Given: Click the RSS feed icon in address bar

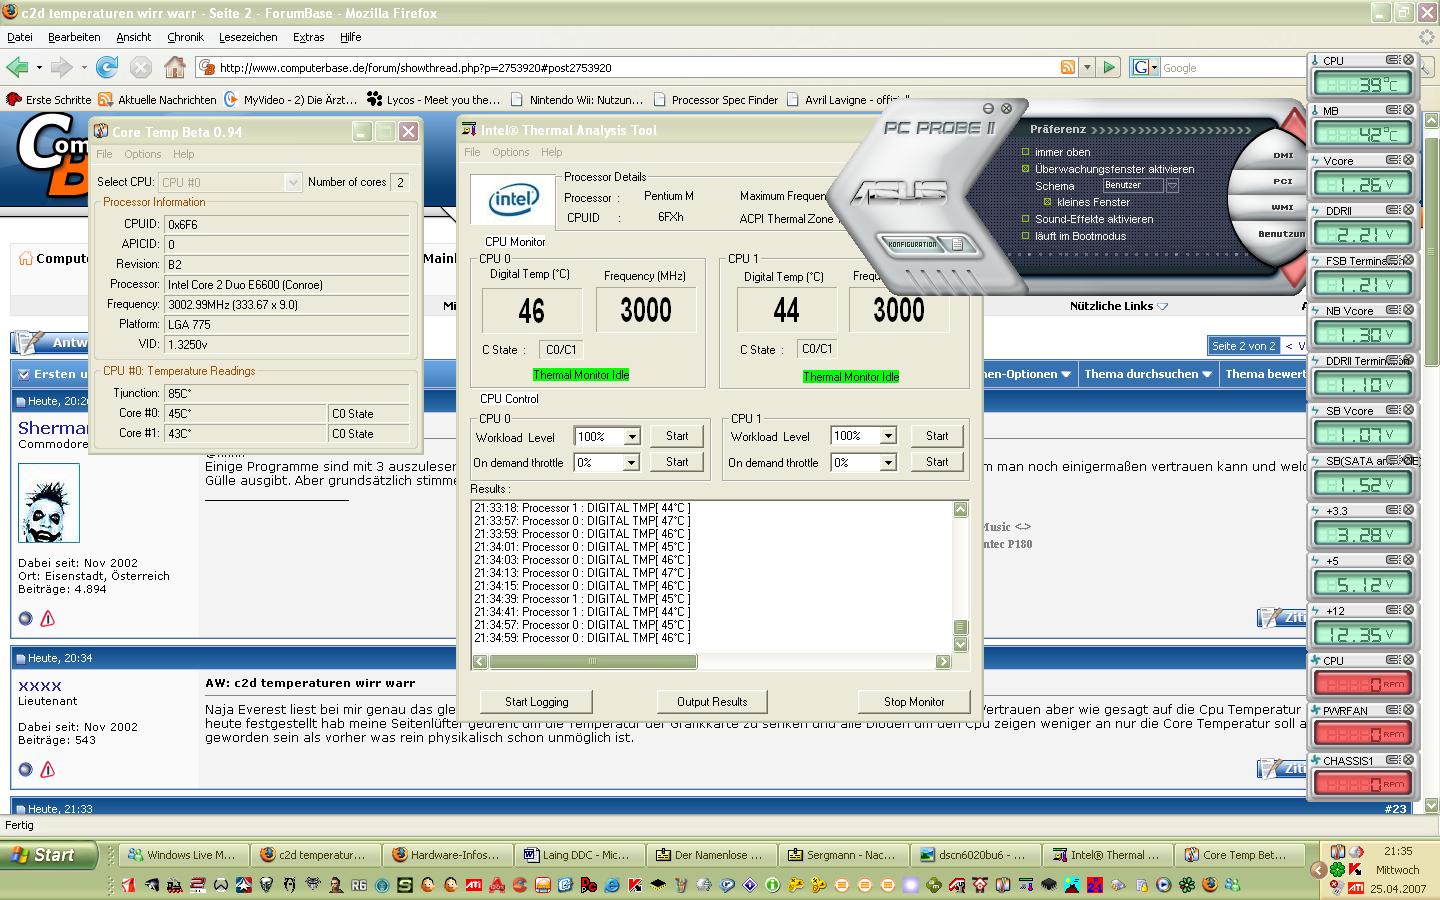Looking at the screenshot, I should tap(1068, 67).
